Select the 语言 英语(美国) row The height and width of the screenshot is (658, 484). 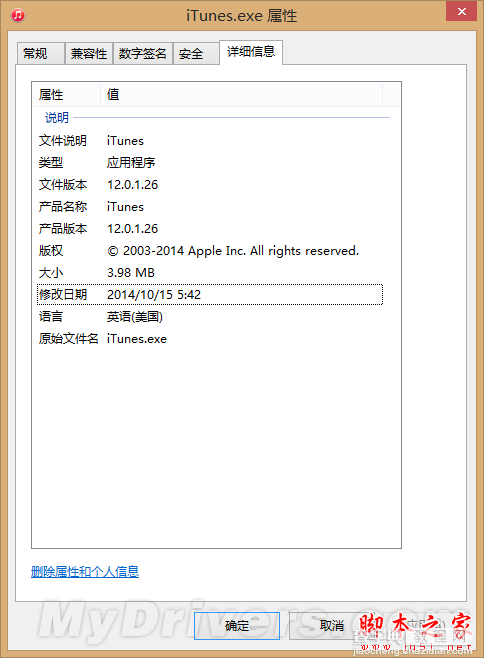click(210, 316)
